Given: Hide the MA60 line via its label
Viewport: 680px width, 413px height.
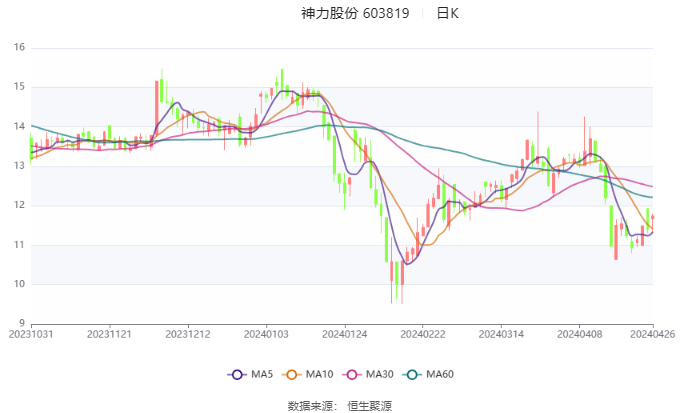Looking at the screenshot, I should [440, 374].
